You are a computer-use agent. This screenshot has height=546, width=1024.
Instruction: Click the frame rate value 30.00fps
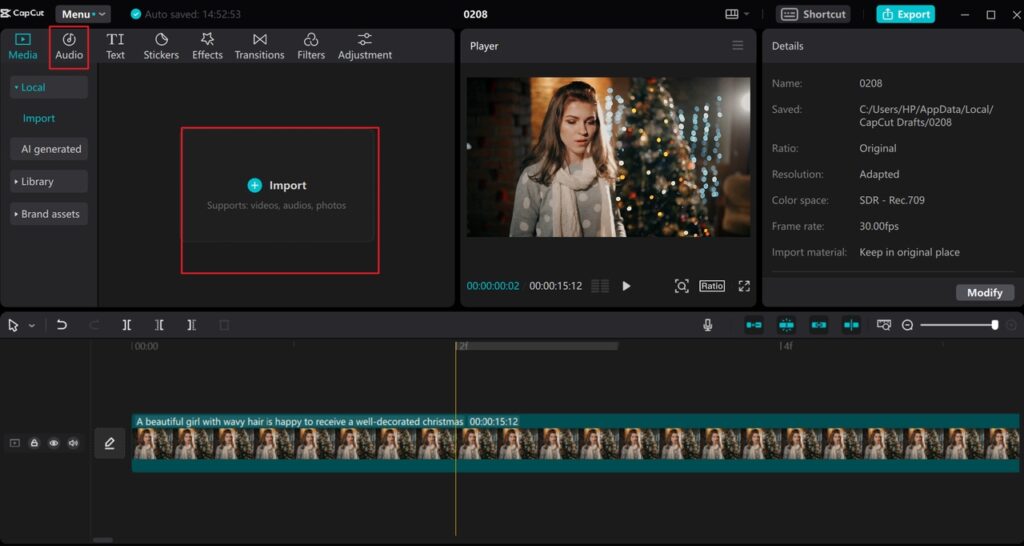(879, 226)
